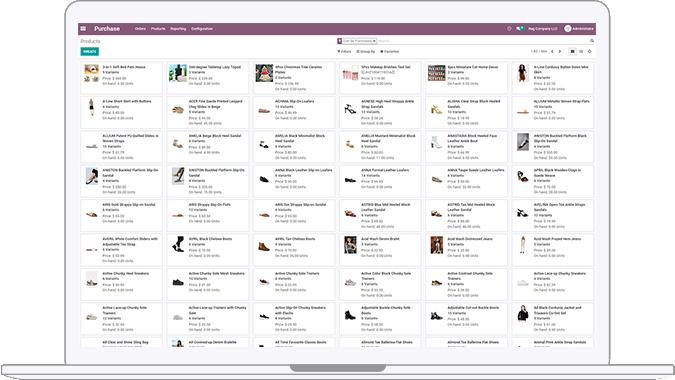Viewport: 675px width, 380px height.
Task: Open the Administrator user menu
Action: point(579,29)
